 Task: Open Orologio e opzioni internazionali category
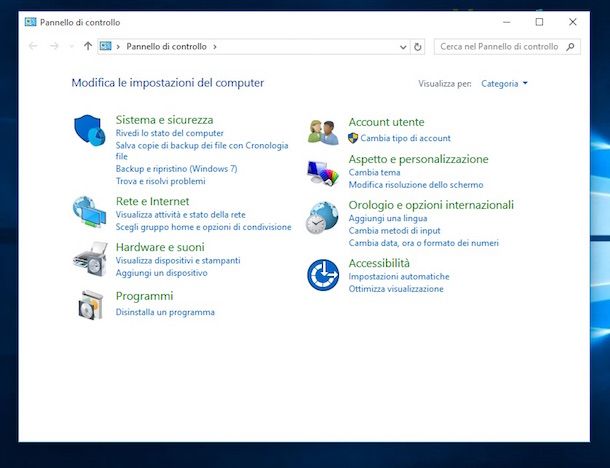[431, 205]
